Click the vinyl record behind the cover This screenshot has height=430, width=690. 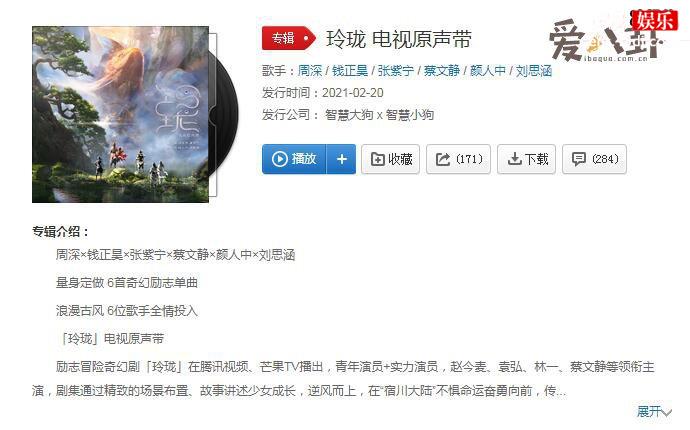click(x=228, y=115)
